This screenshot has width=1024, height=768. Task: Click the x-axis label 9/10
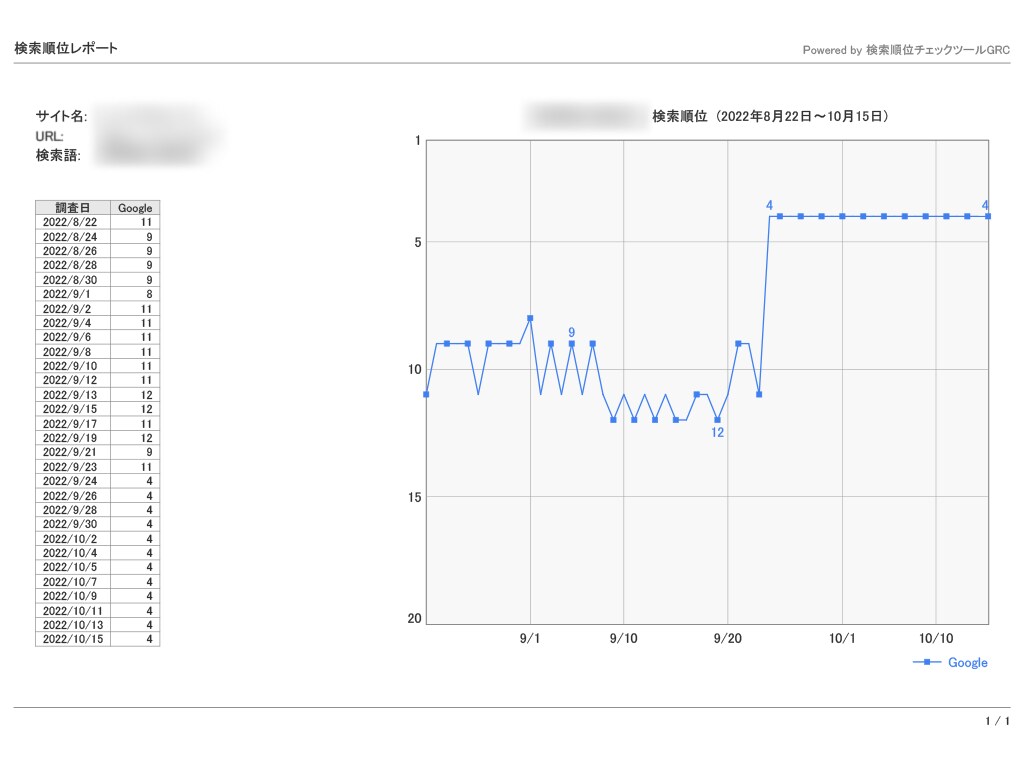(x=624, y=638)
